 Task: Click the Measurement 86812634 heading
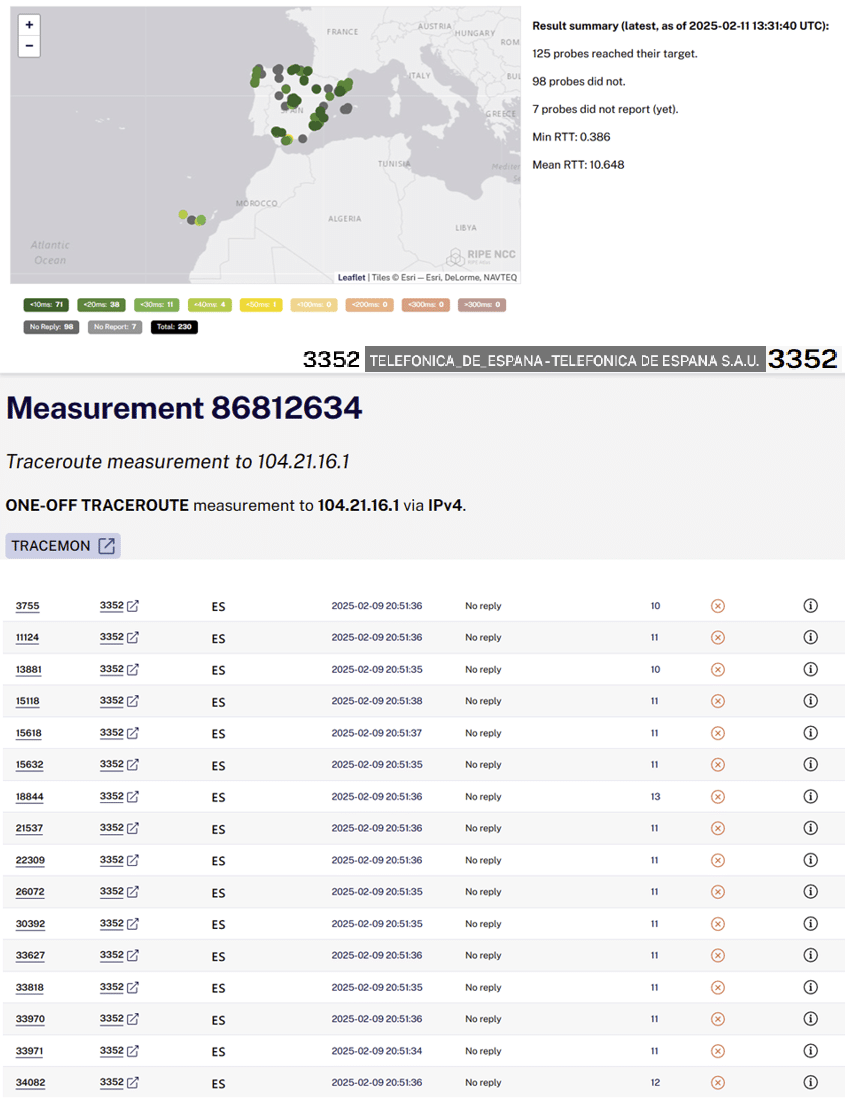(184, 408)
